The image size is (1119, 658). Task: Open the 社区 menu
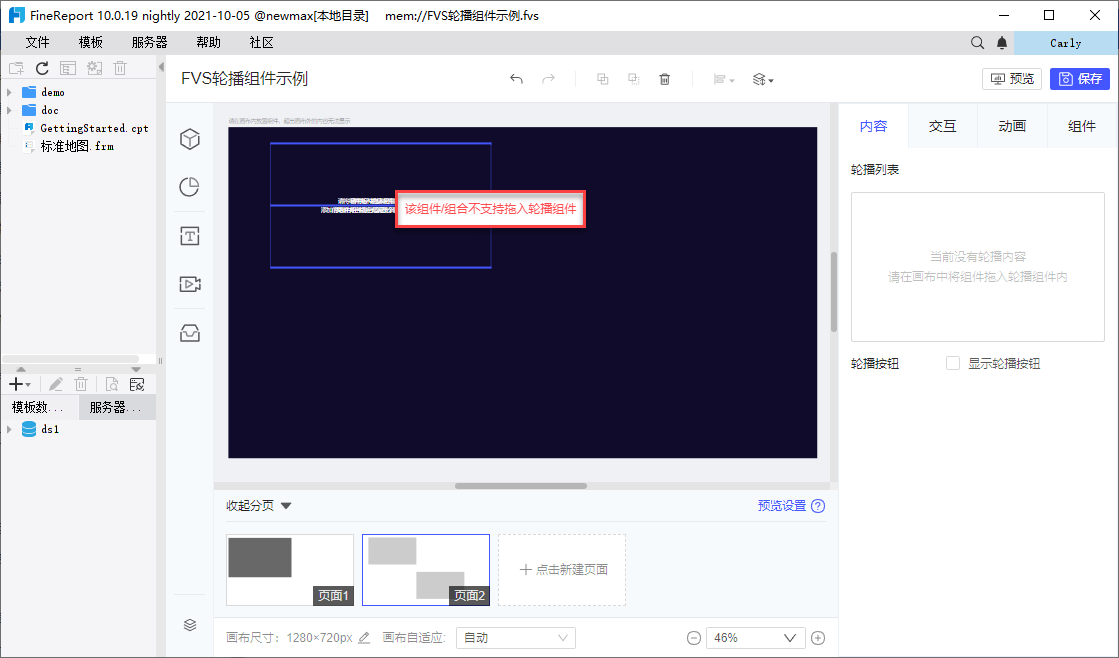point(261,43)
